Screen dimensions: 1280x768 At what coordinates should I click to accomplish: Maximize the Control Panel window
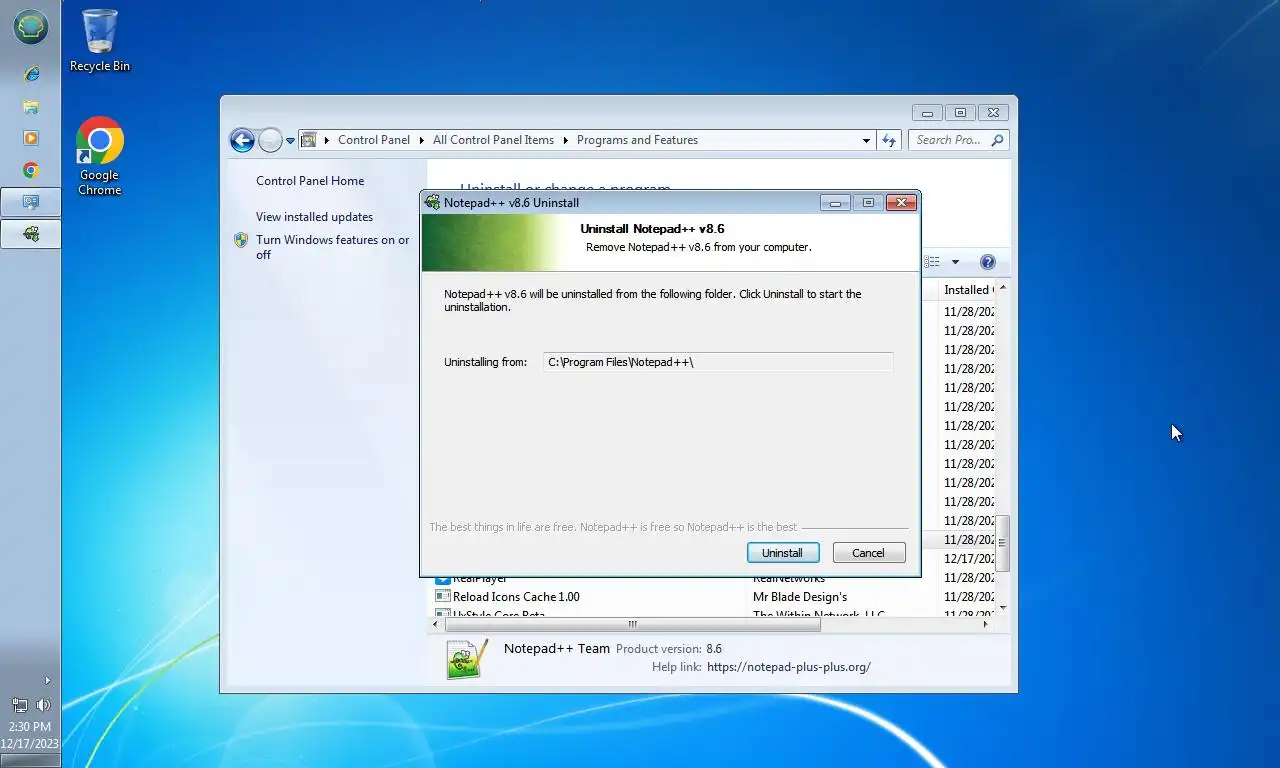pyautogui.click(x=960, y=113)
